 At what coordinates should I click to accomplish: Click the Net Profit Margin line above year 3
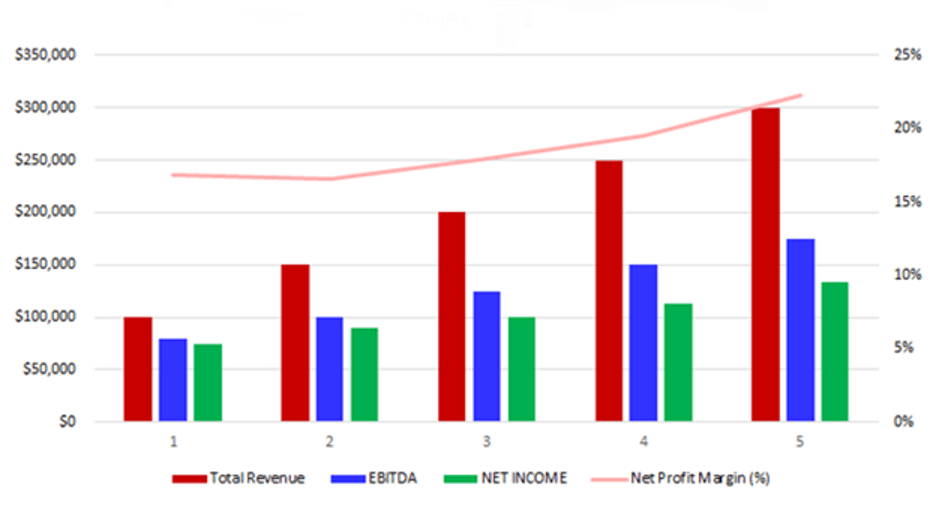pyautogui.click(x=487, y=159)
